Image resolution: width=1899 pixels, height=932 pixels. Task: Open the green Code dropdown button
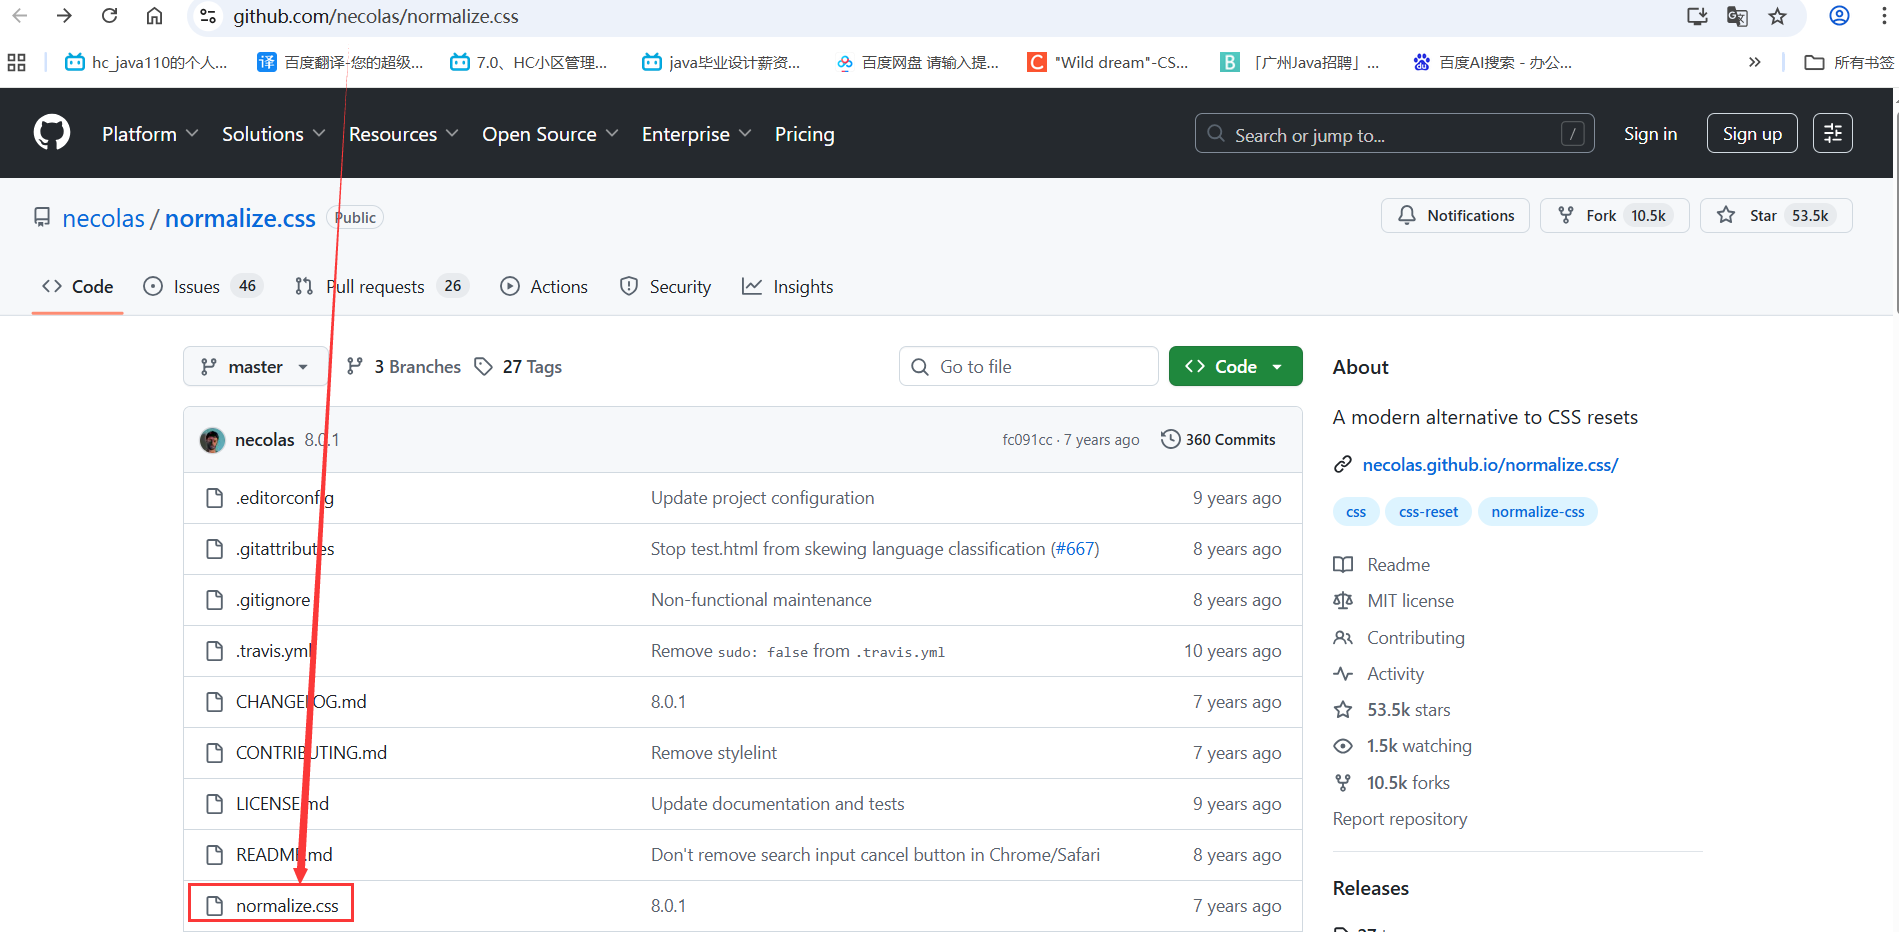point(1235,367)
